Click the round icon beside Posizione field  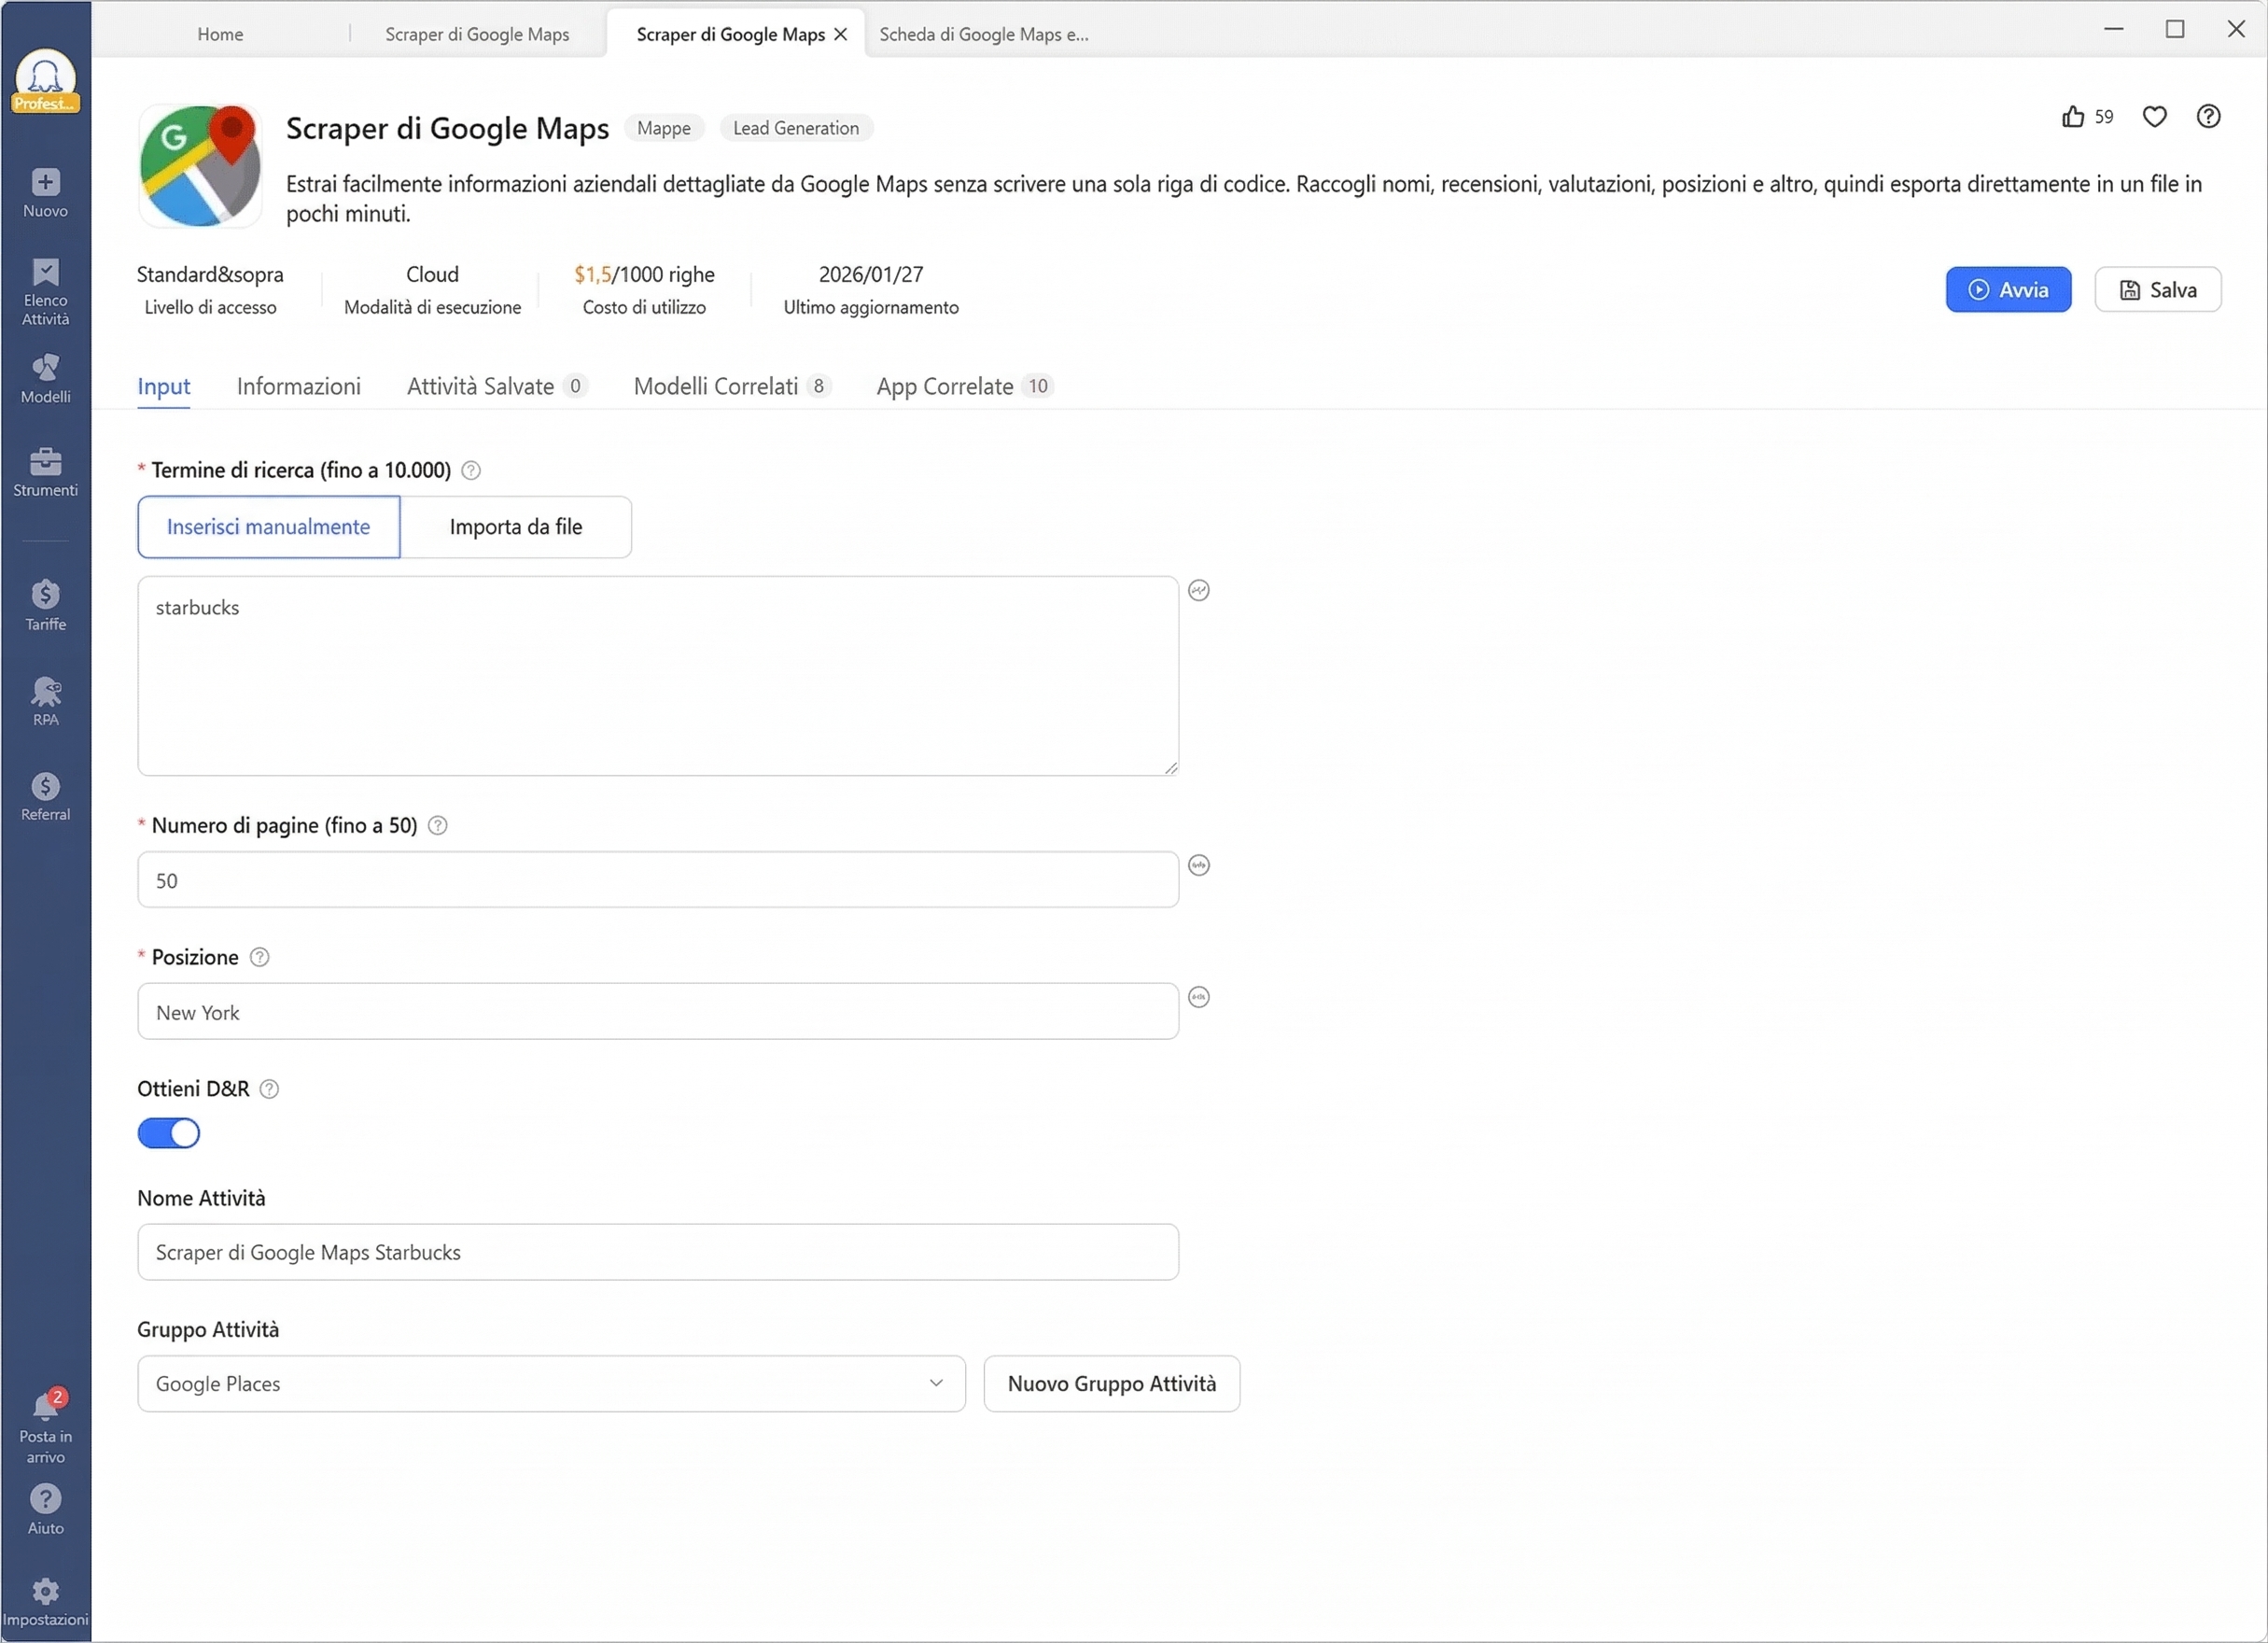point(1199,997)
